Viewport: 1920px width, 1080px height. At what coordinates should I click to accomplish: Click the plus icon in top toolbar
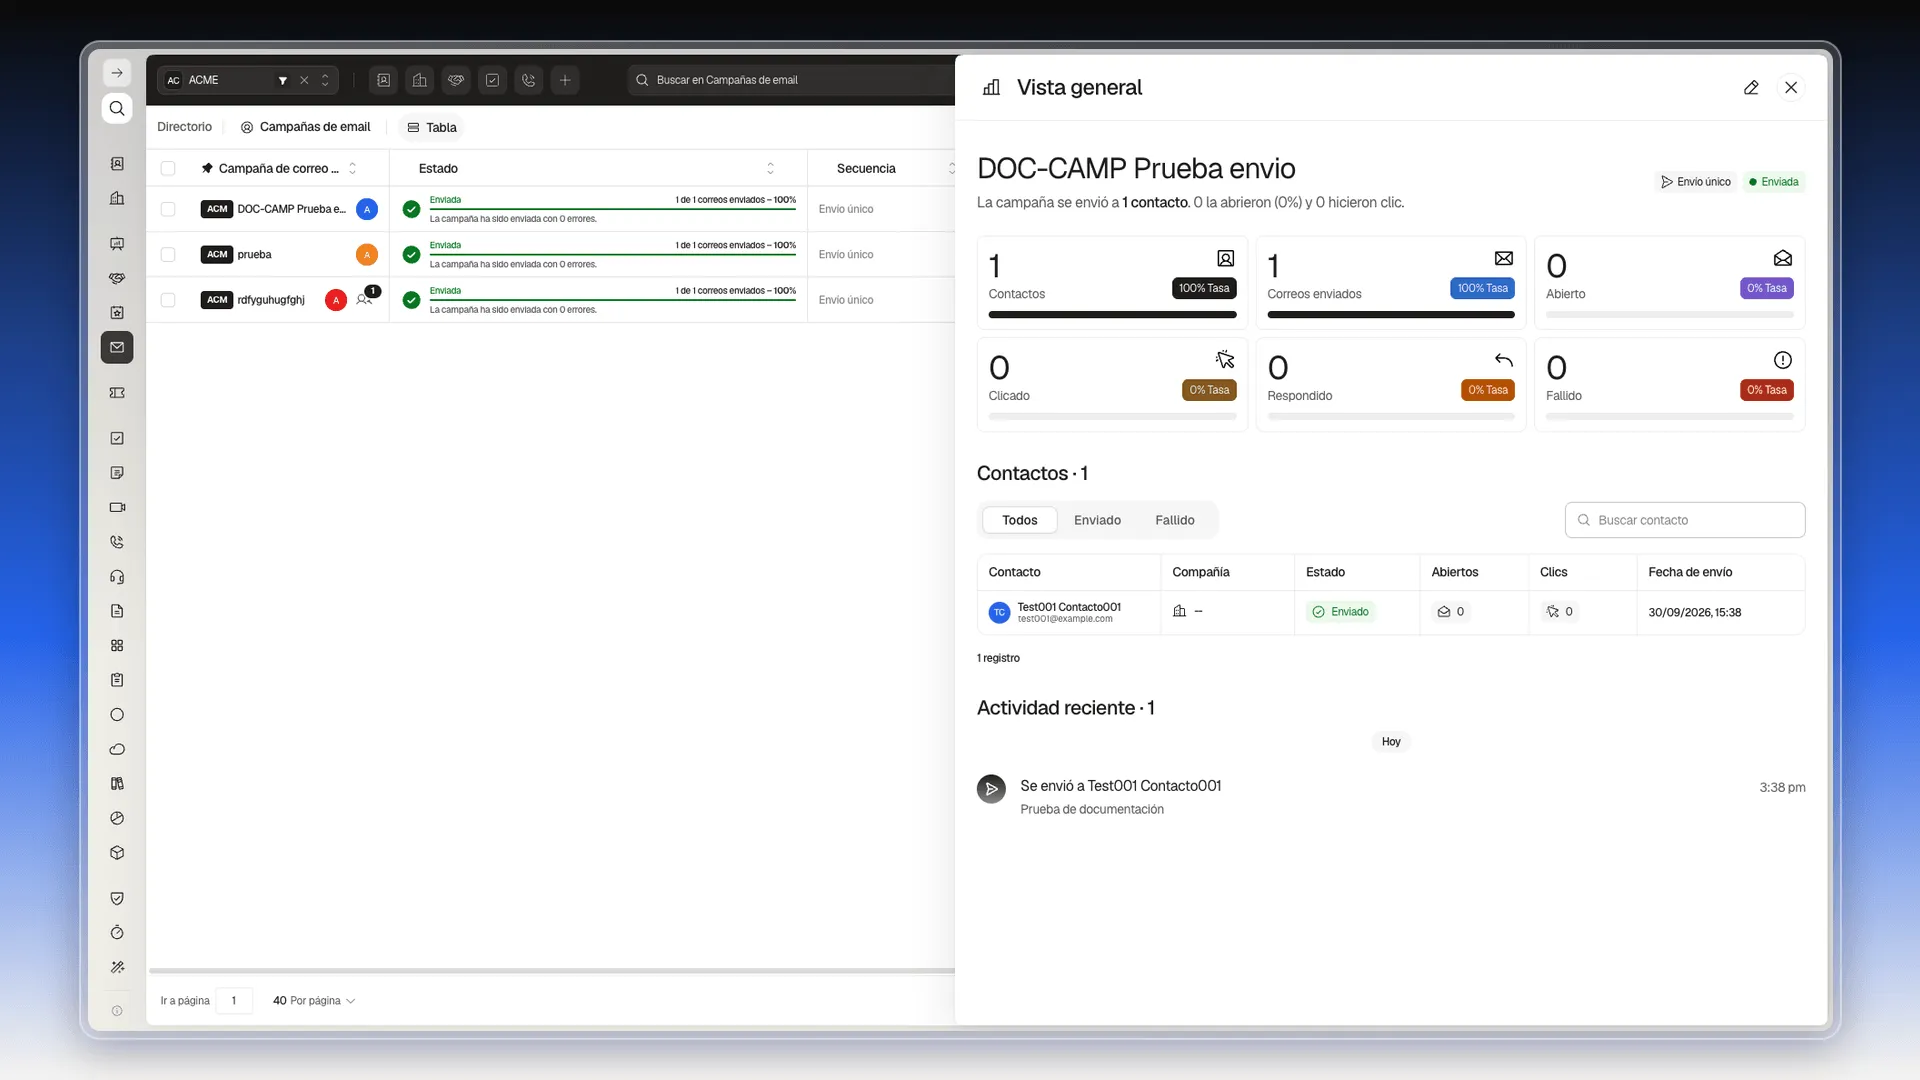(x=565, y=80)
